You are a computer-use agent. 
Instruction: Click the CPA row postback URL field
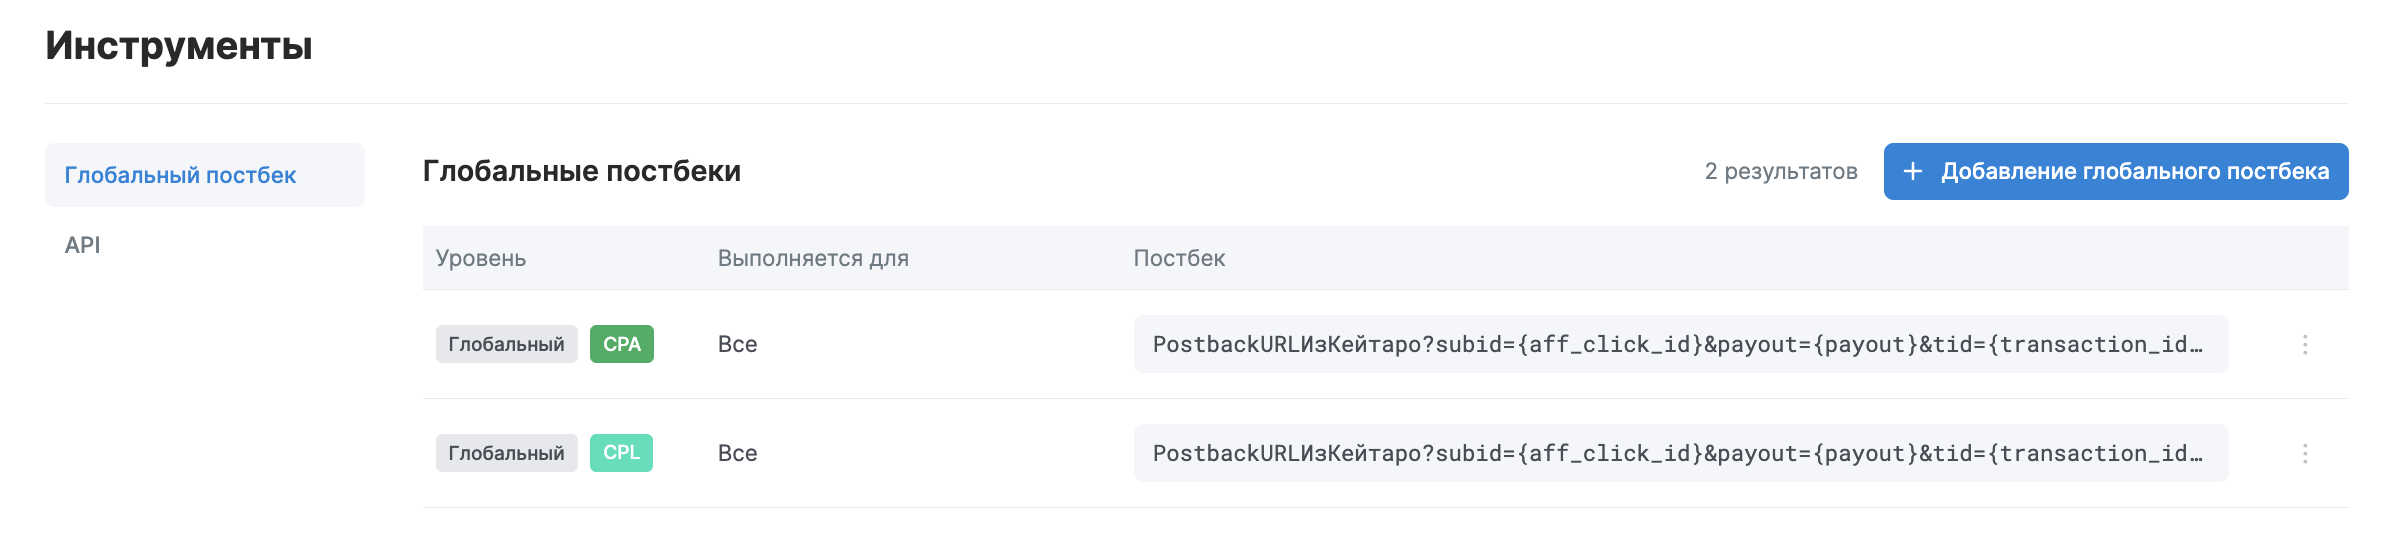click(1680, 345)
